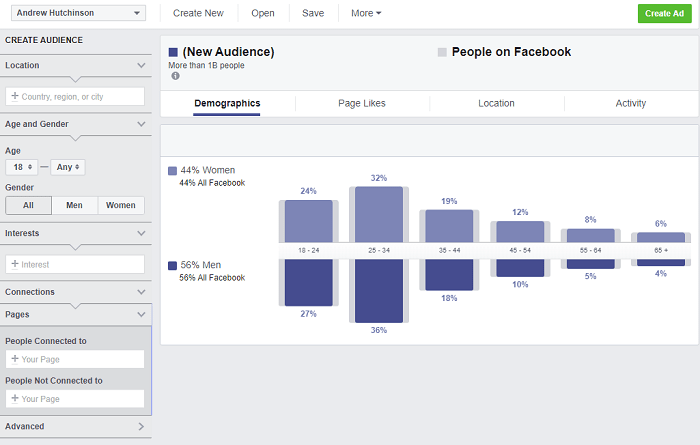700x445 pixels.
Task: Click the Interest input field
Action: pos(75,264)
